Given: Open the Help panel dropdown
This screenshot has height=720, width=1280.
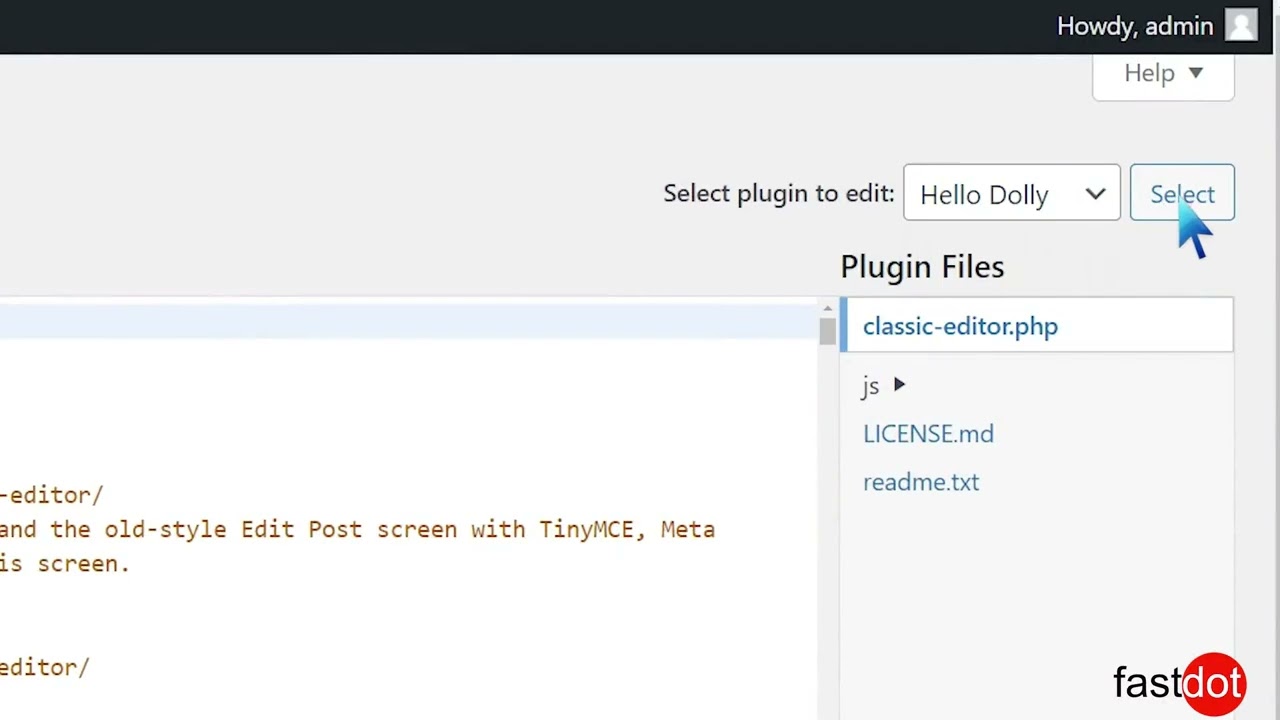Looking at the screenshot, I should (1163, 74).
